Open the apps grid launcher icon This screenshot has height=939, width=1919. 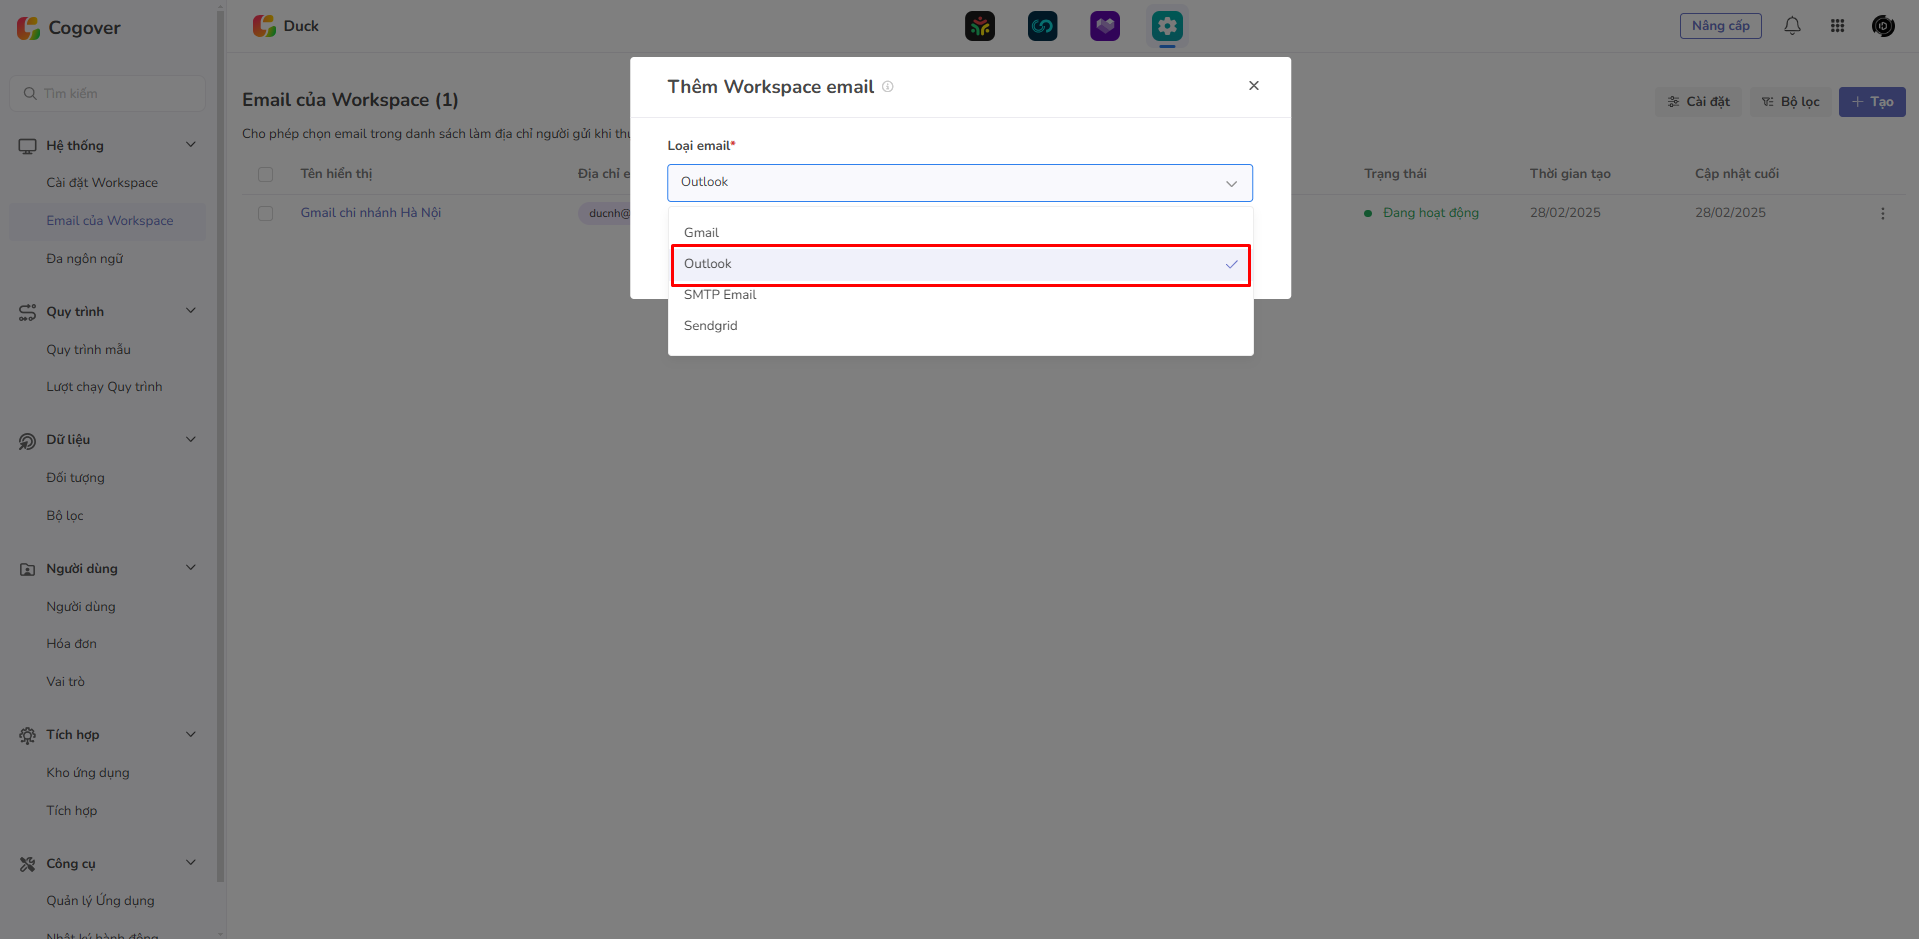(1837, 26)
